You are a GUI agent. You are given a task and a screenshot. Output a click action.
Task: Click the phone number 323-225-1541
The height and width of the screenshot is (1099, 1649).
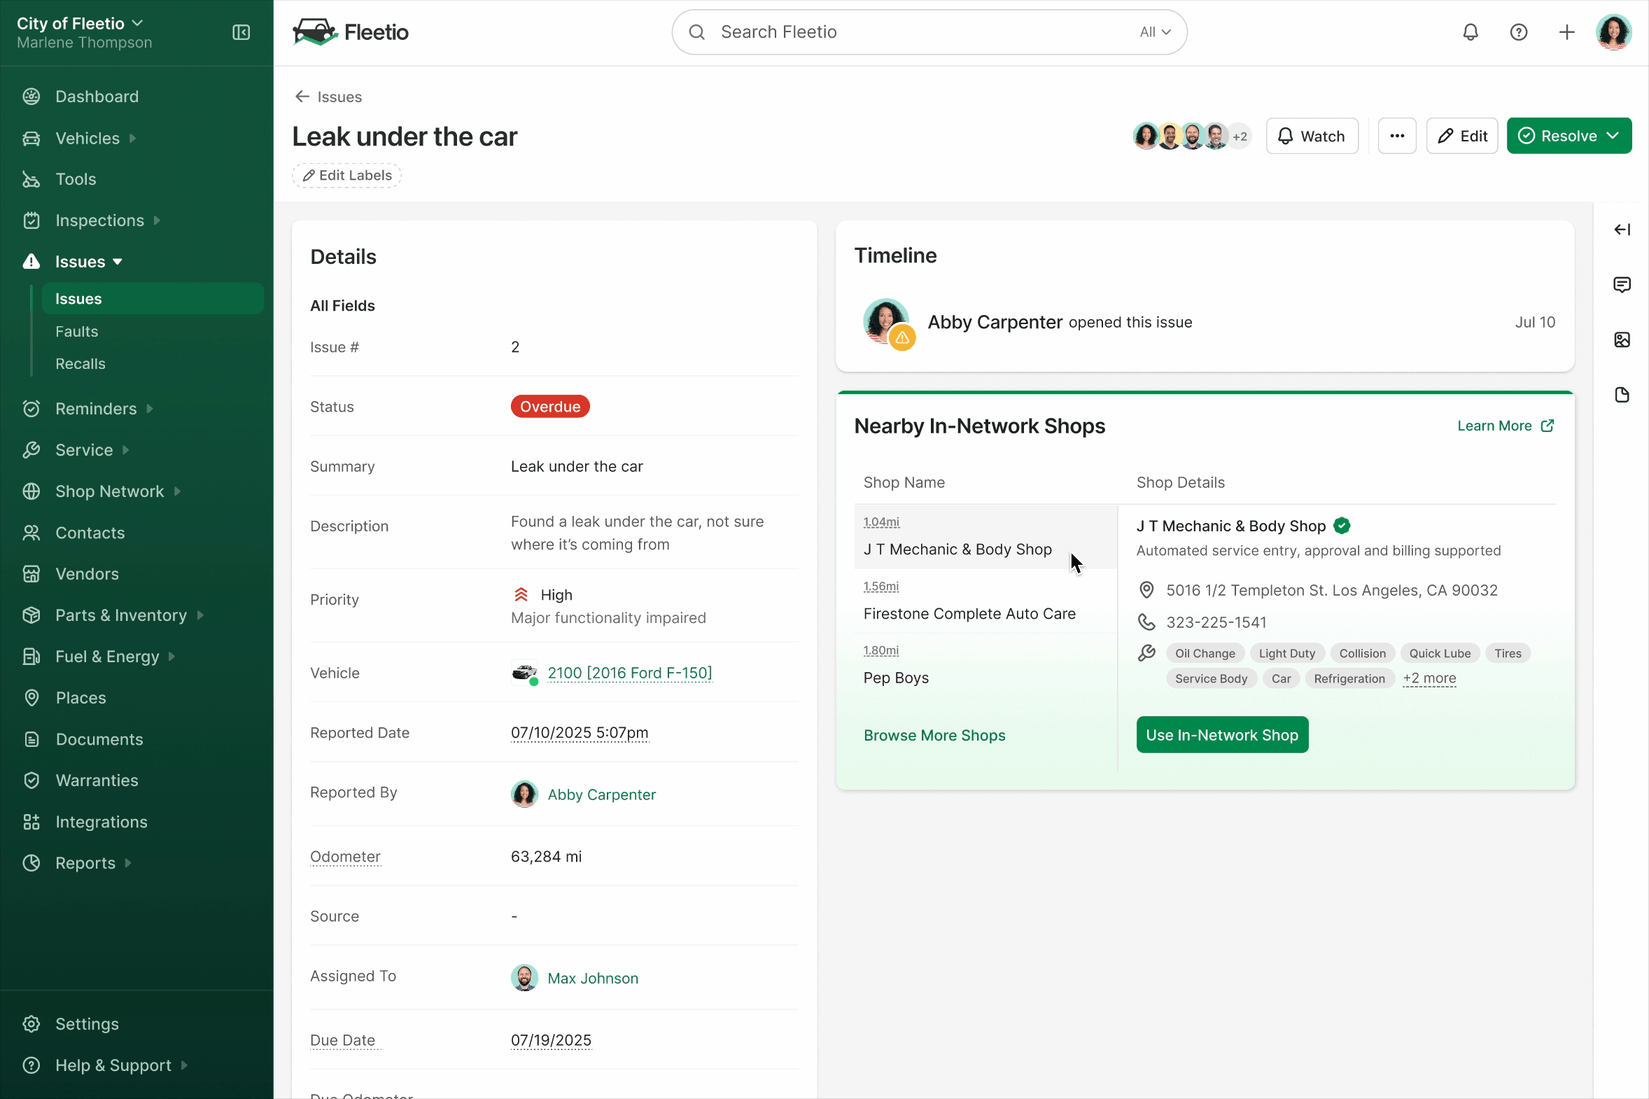tap(1216, 622)
